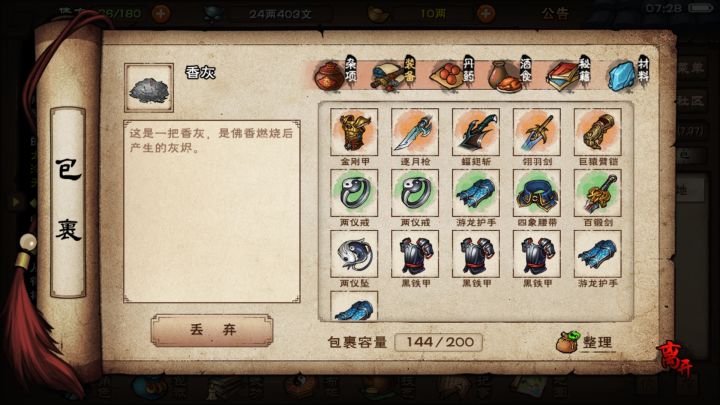Viewport: 720px width, 405px height.
Task: Click the 香灰 selected item thumbnail
Action: coord(149,88)
